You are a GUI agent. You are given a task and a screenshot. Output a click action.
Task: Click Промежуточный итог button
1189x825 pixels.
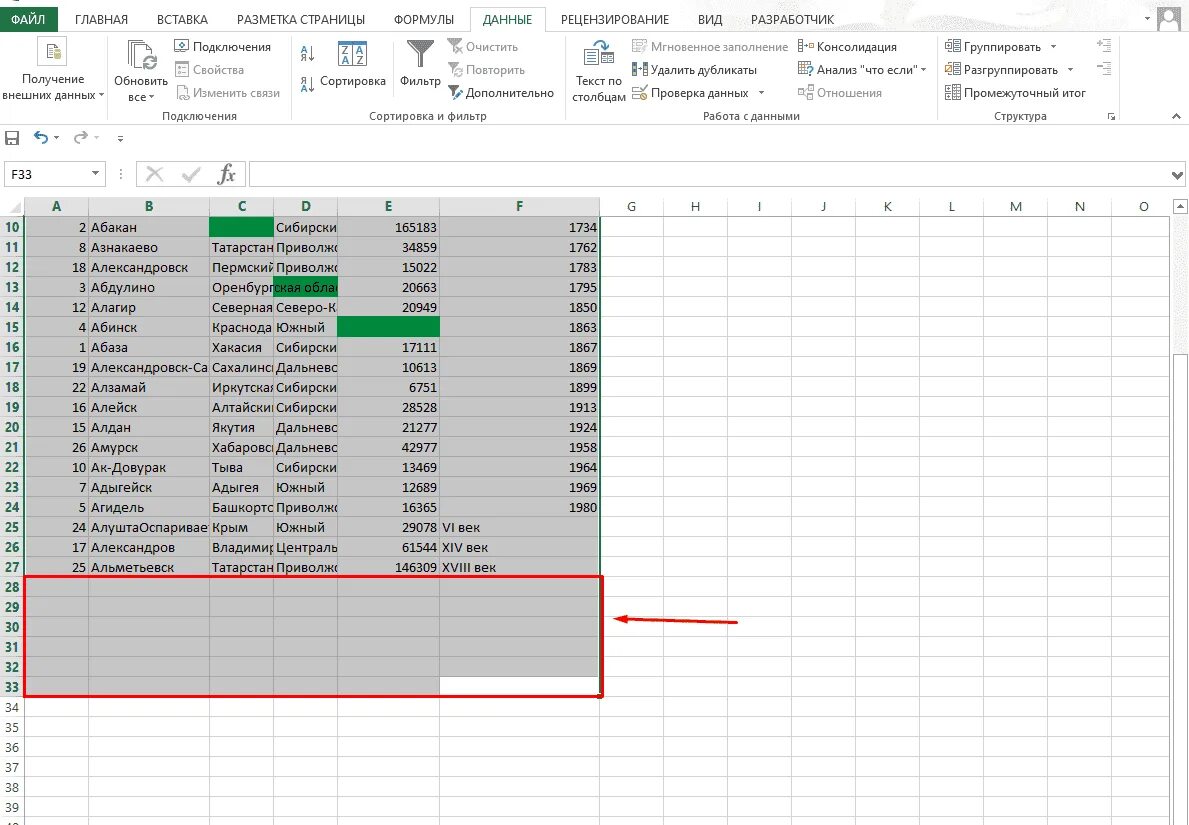tap(1015, 93)
